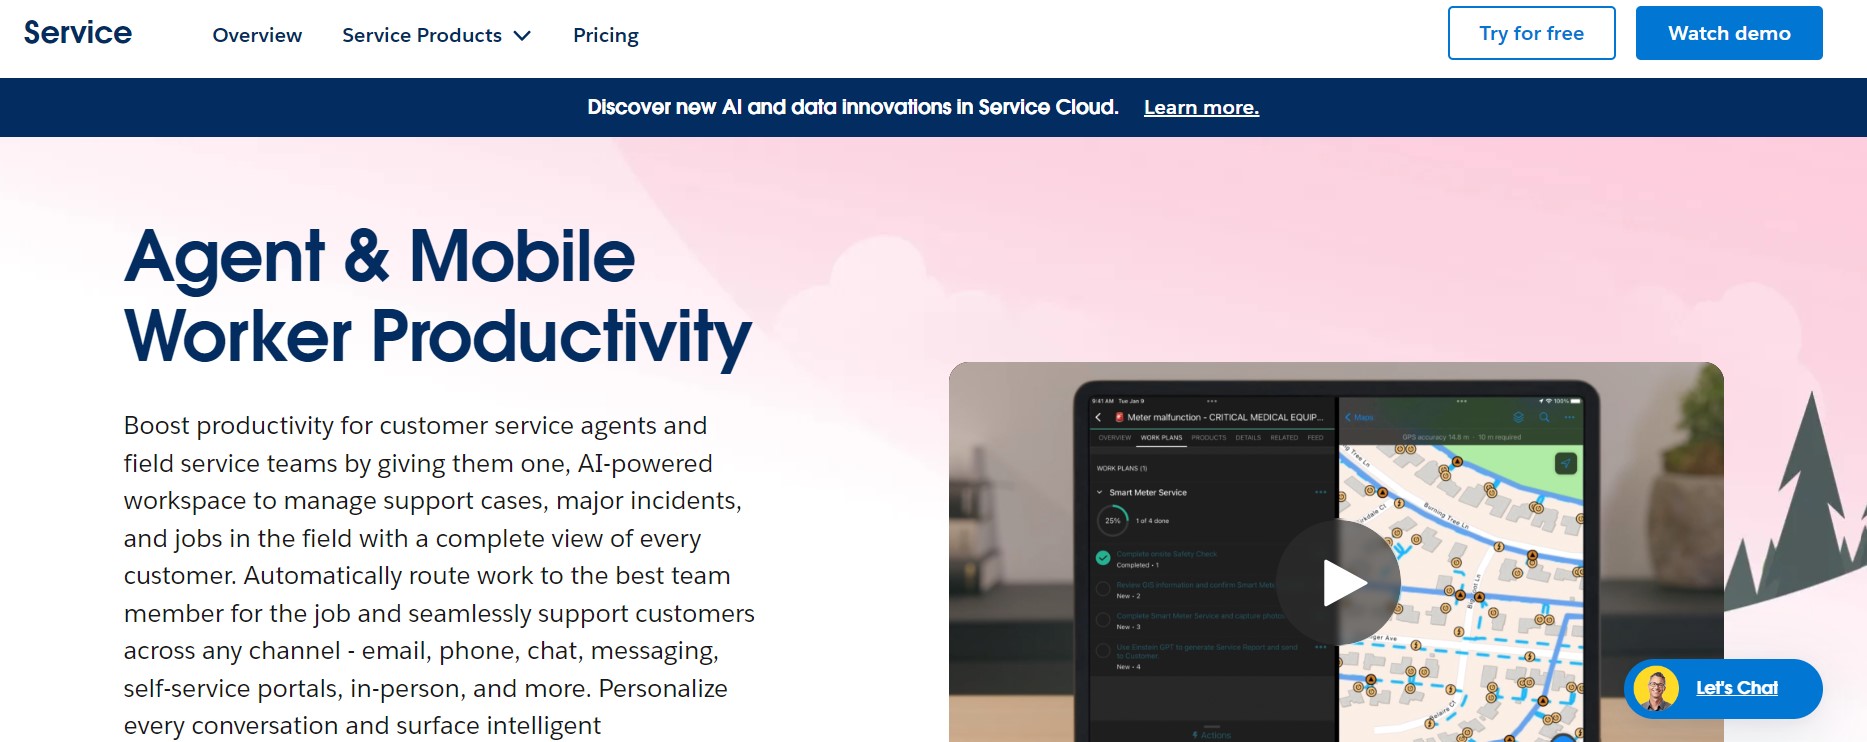The height and width of the screenshot is (742, 1867).
Task: Select the Work Plans tab in tablet
Action: [1161, 437]
